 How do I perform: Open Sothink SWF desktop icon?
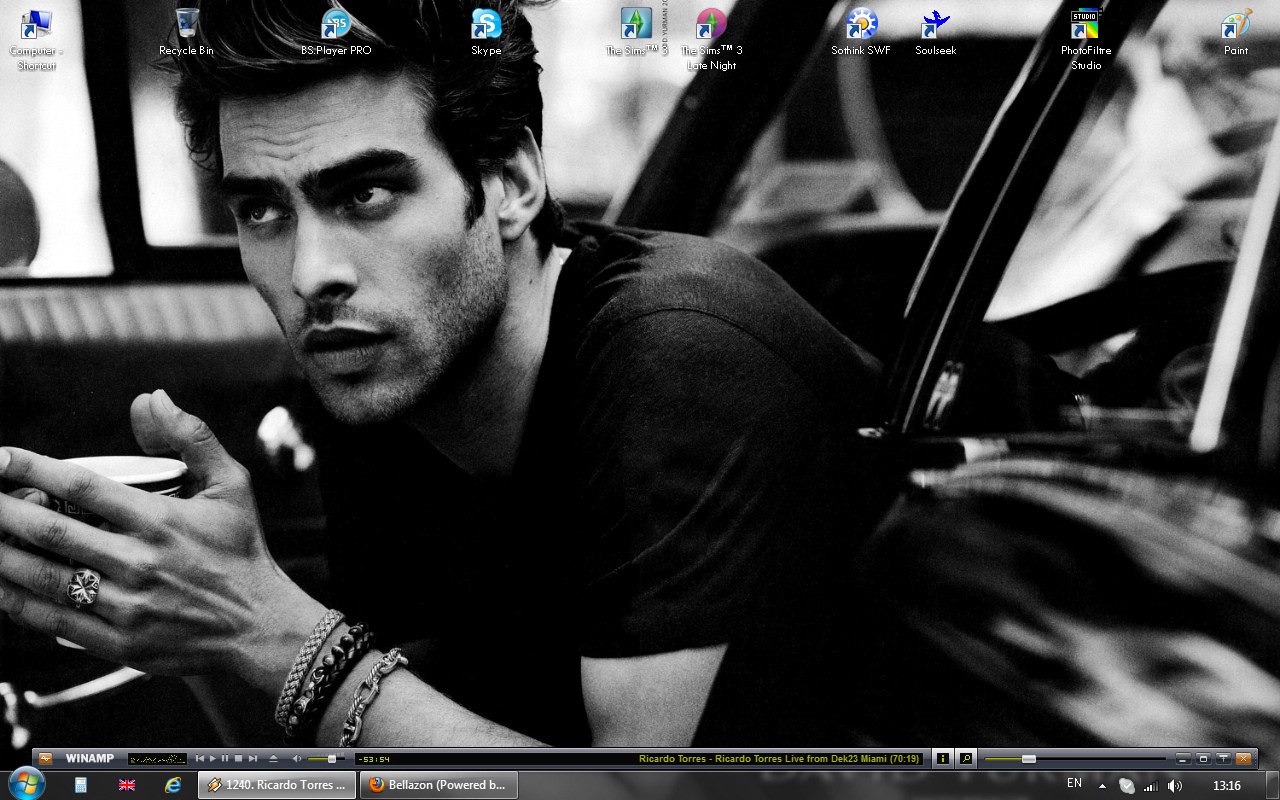(x=861, y=24)
